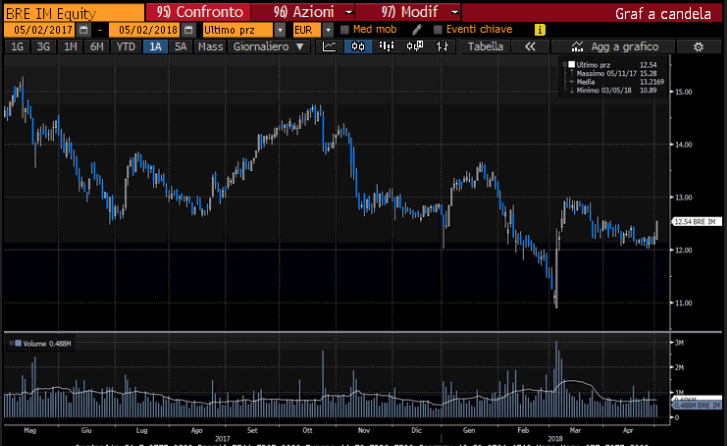
Task: Select high-low chart type icon
Action: [x=442, y=46]
